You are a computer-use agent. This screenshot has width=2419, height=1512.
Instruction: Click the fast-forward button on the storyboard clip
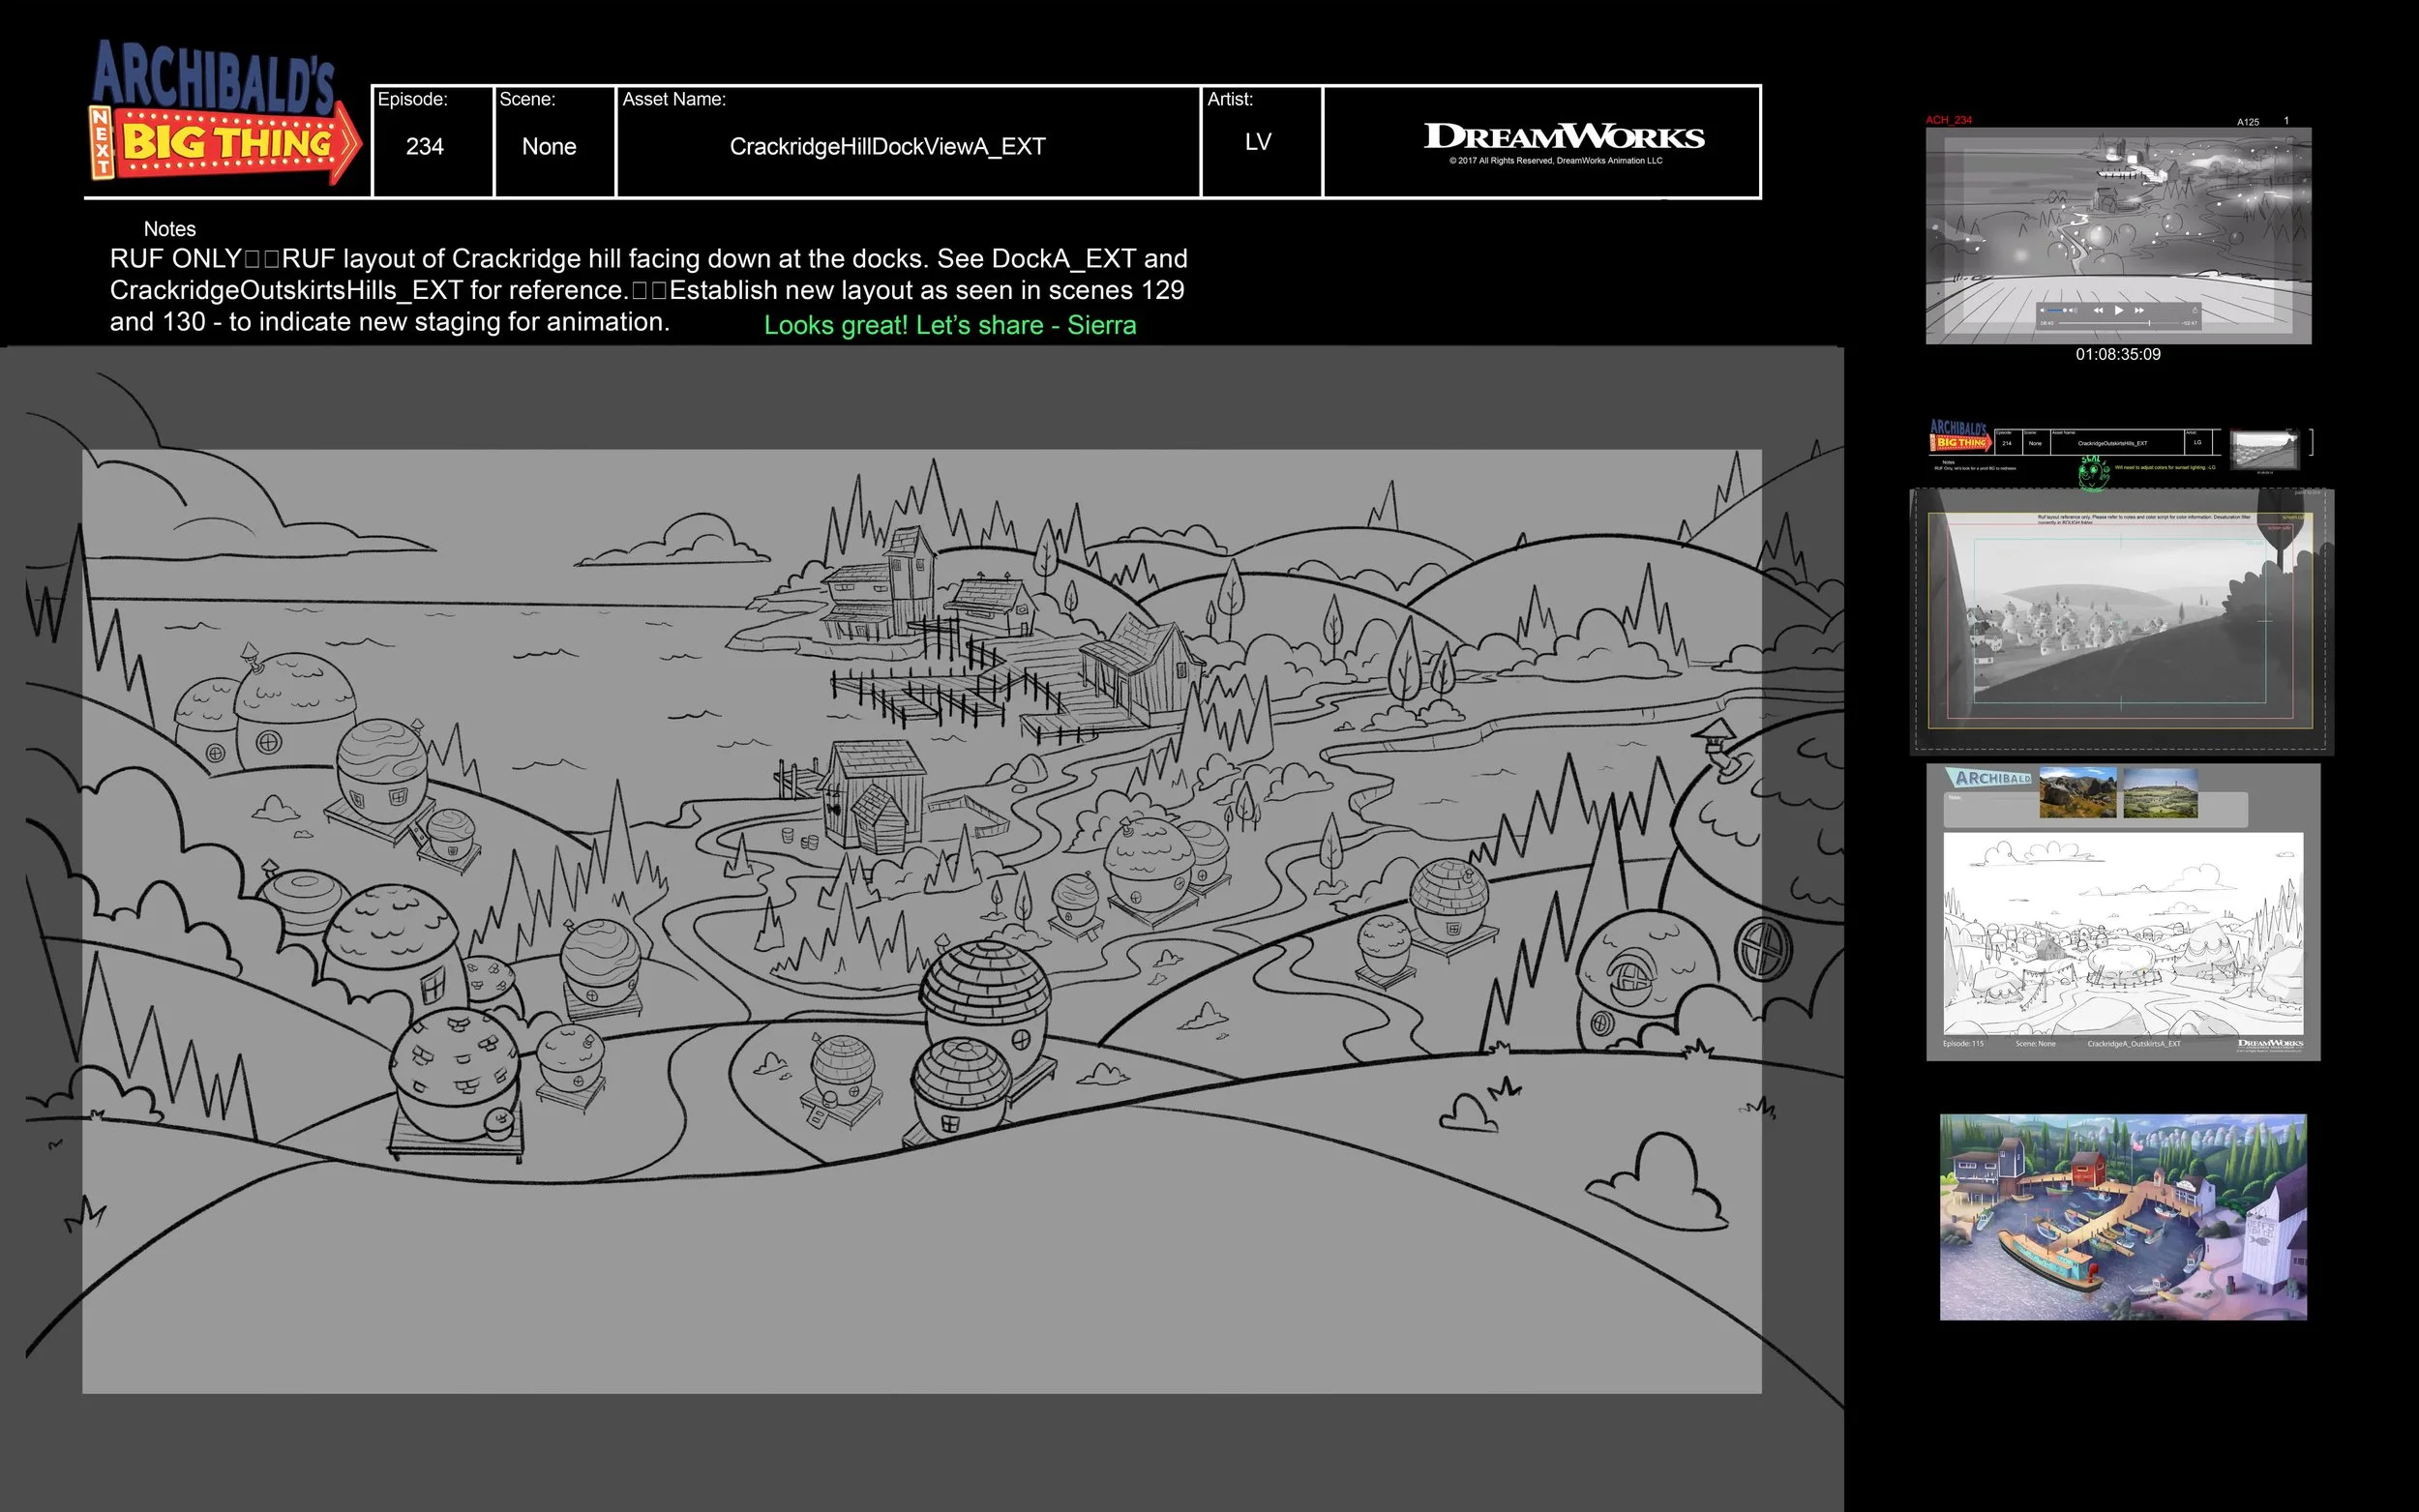click(x=2139, y=310)
